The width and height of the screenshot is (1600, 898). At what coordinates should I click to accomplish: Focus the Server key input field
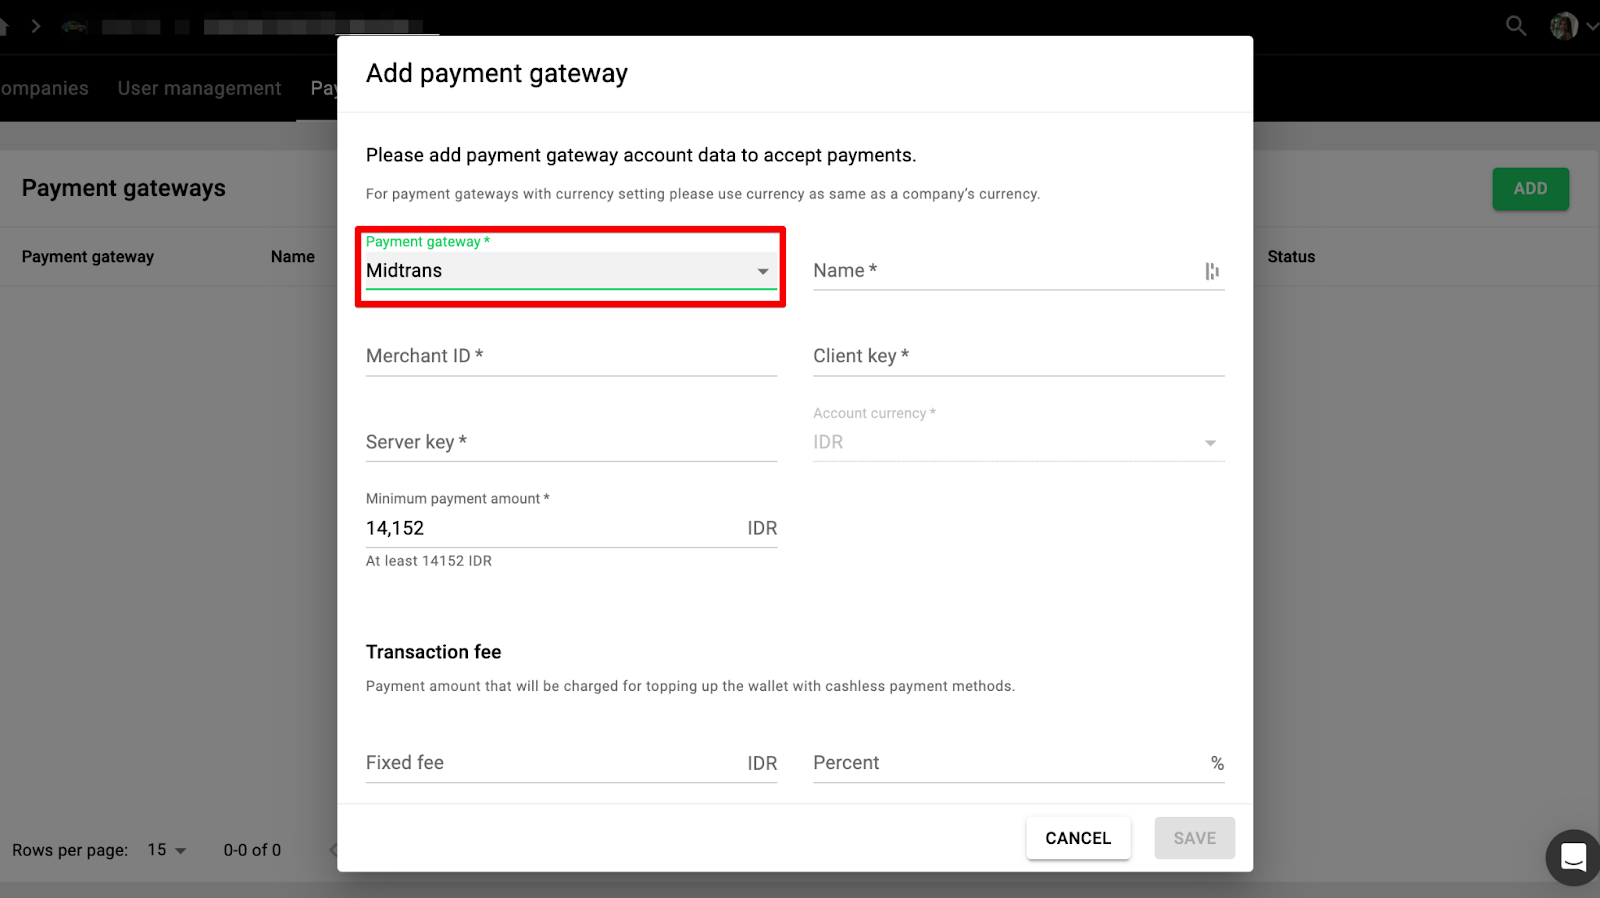(570, 442)
